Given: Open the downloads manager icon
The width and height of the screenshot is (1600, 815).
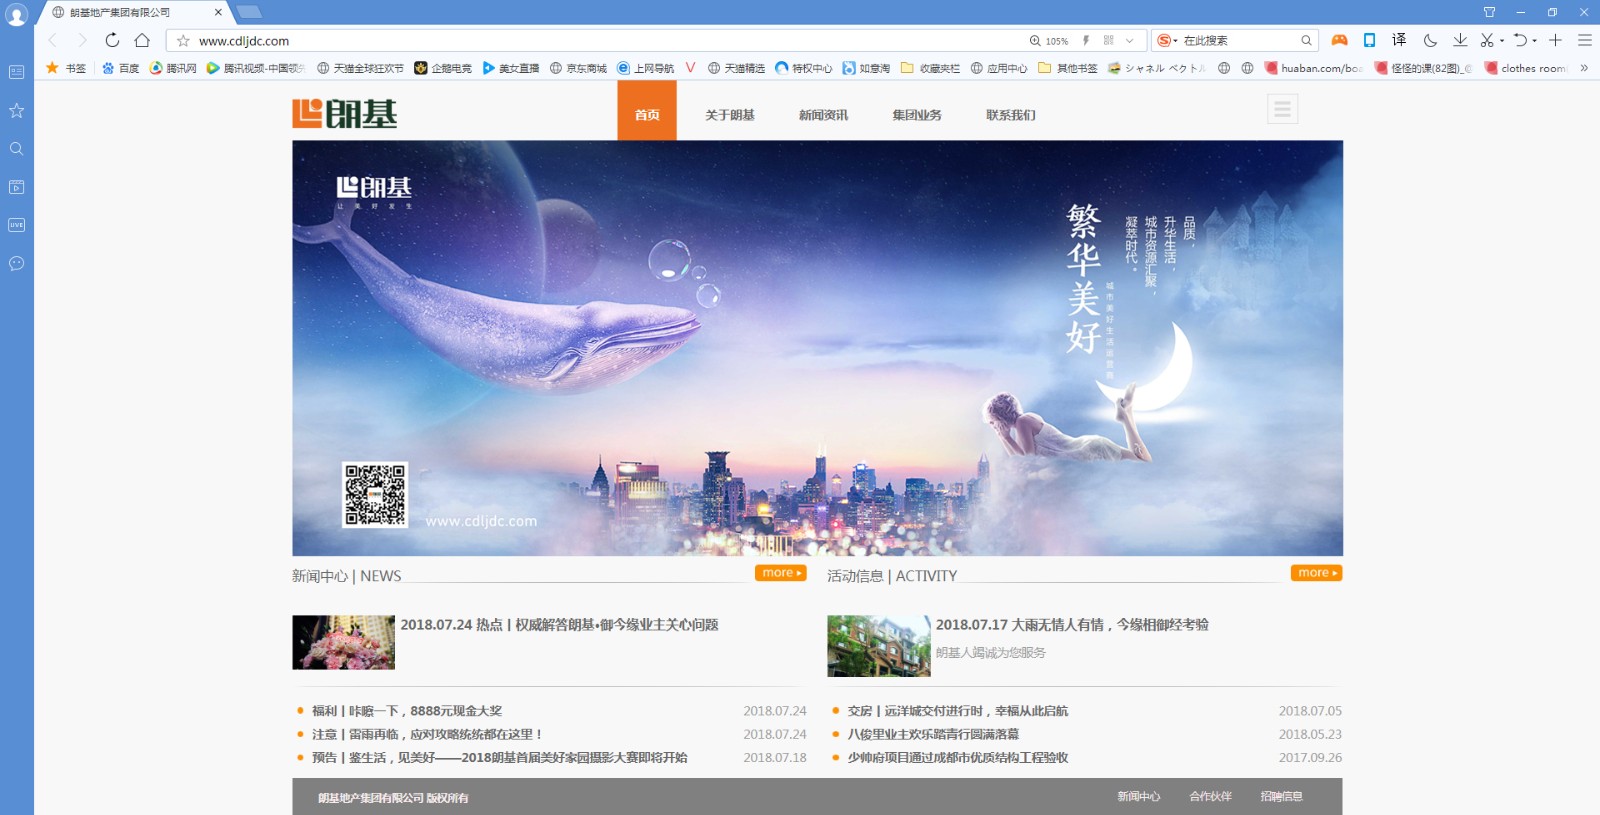Looking at the screenshot, I should 1460,40.
